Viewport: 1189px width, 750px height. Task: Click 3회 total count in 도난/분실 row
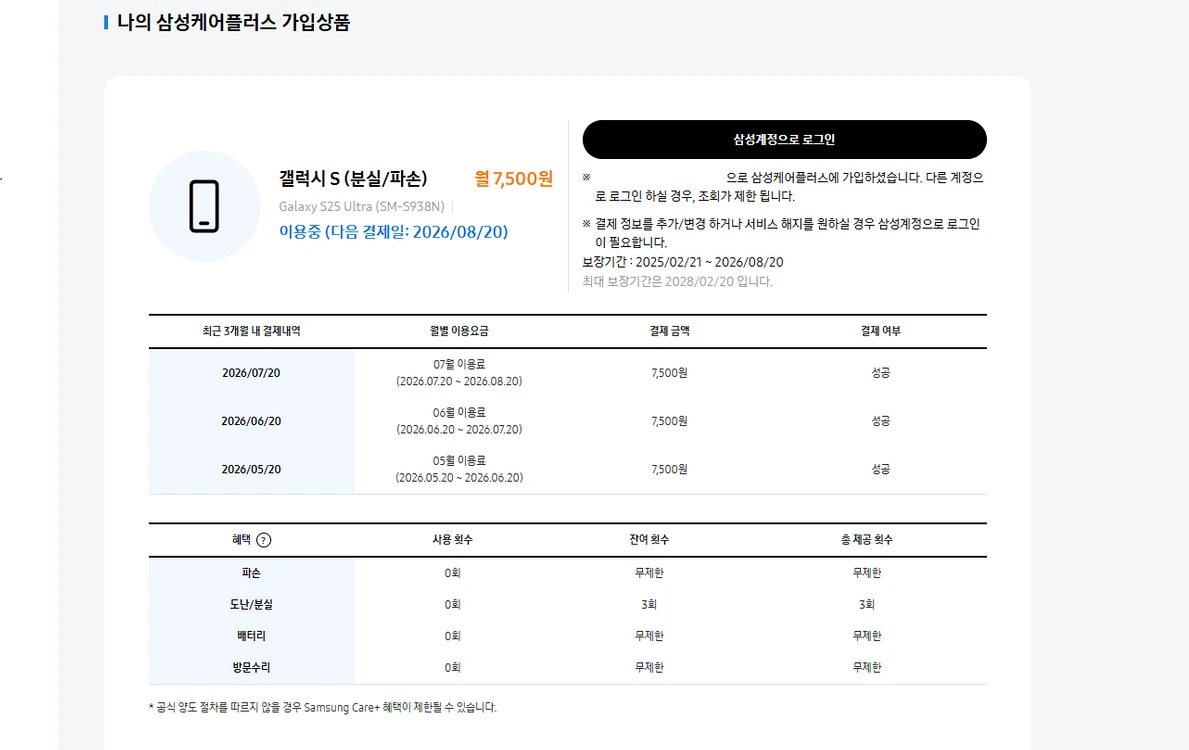(867, 605)
